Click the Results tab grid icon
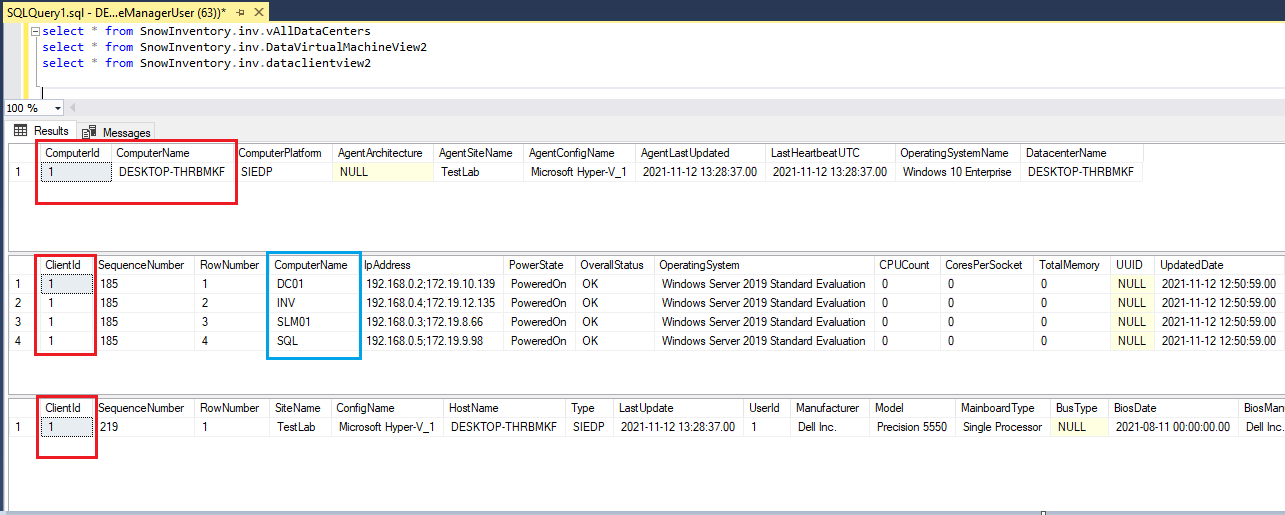The image size is (1285, 515). 20,131
